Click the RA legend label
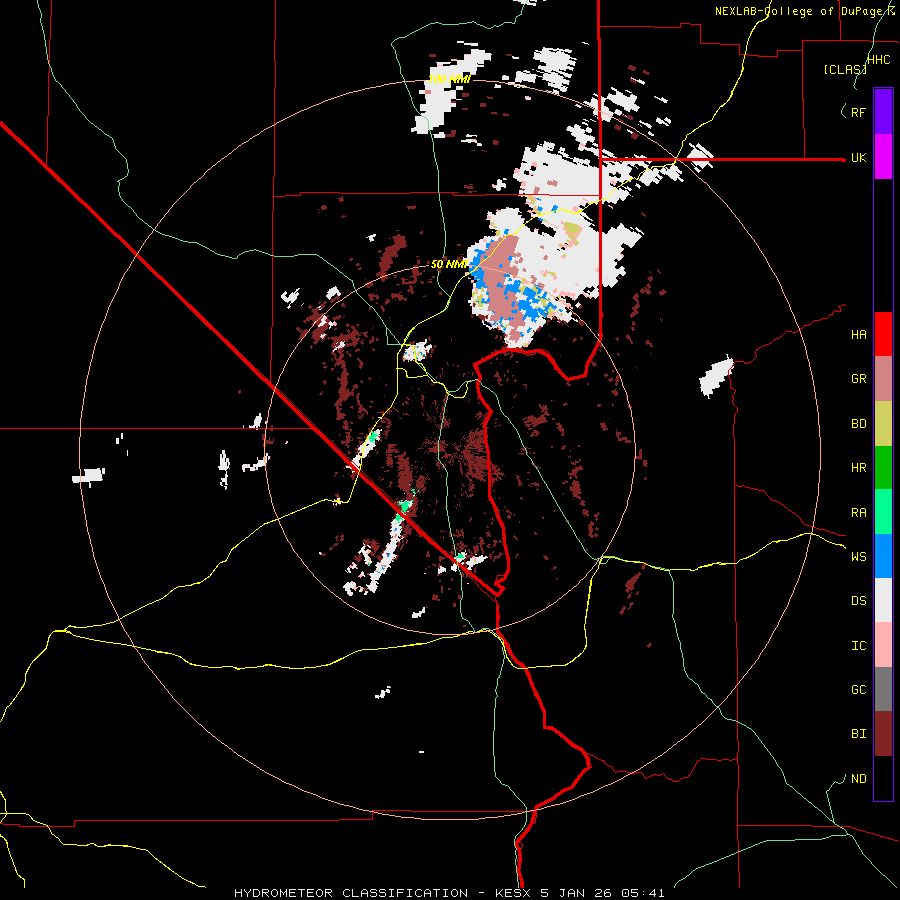The image size is (900, 900). 858,513
